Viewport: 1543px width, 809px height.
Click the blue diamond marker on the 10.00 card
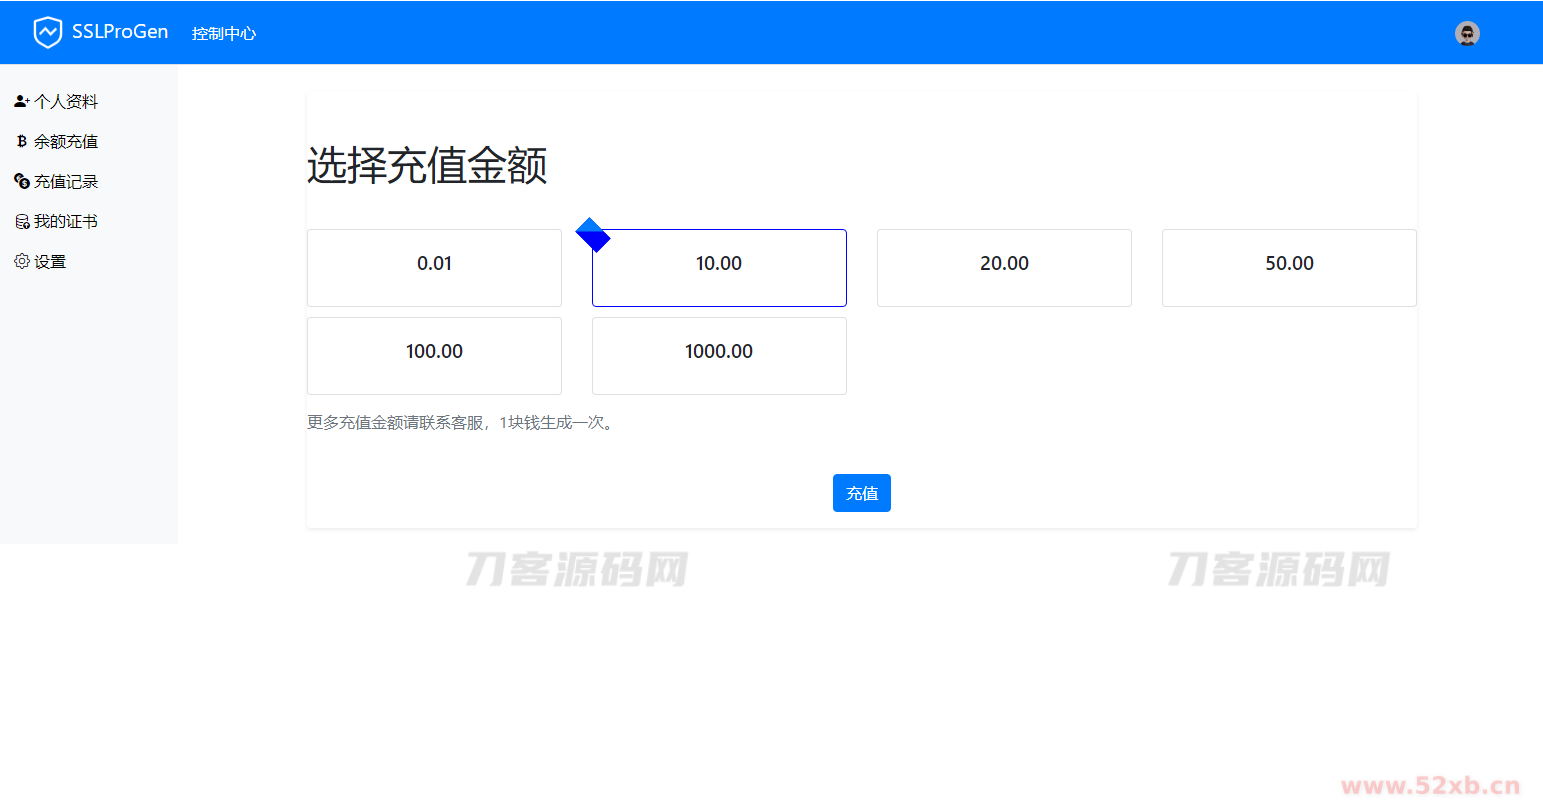[x=593, y=235]
